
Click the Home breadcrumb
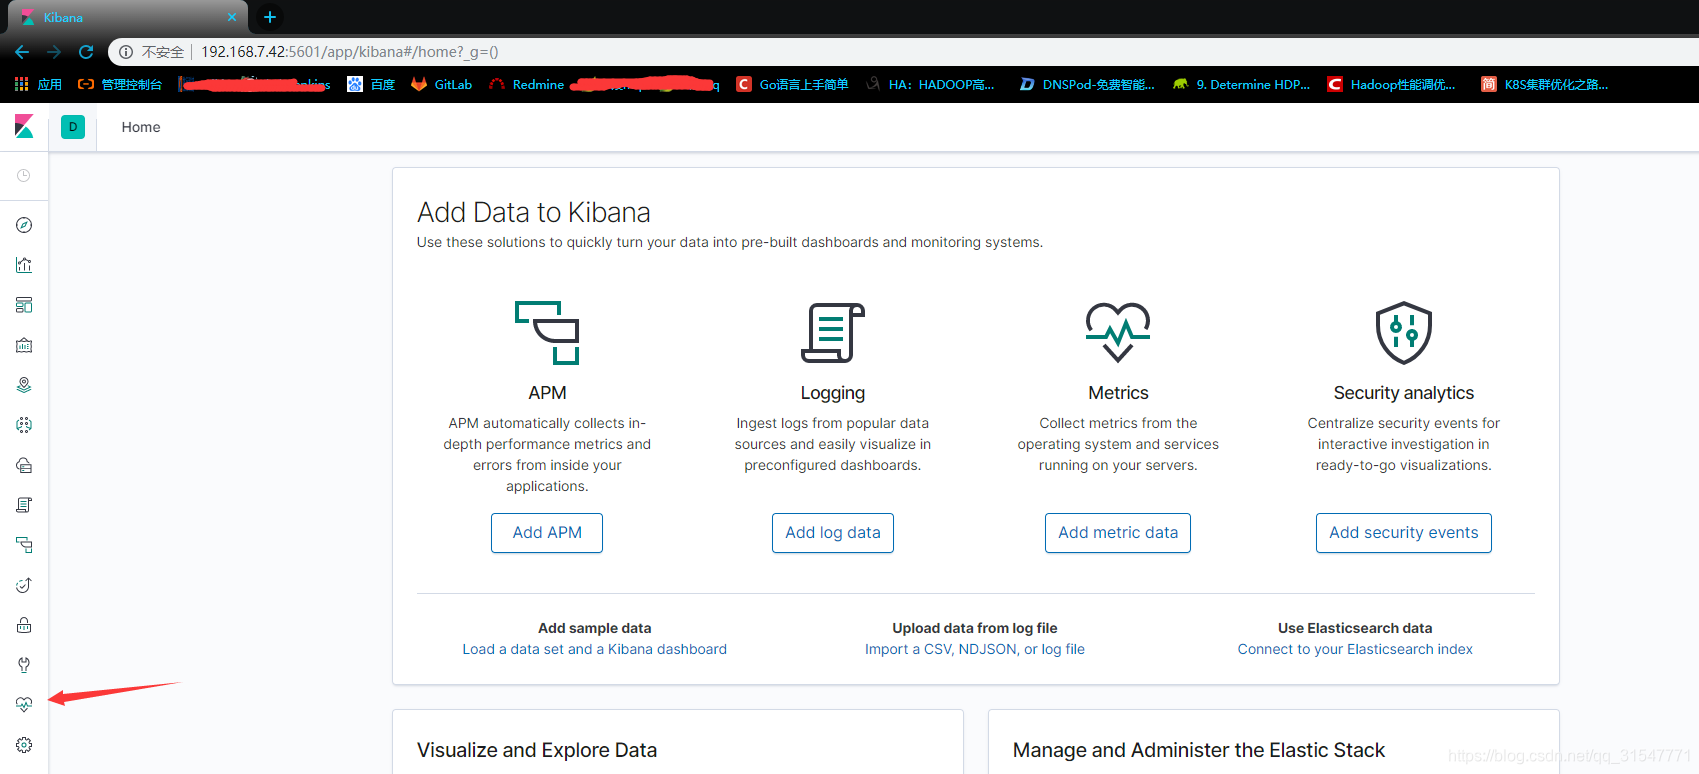coord(141,127)
